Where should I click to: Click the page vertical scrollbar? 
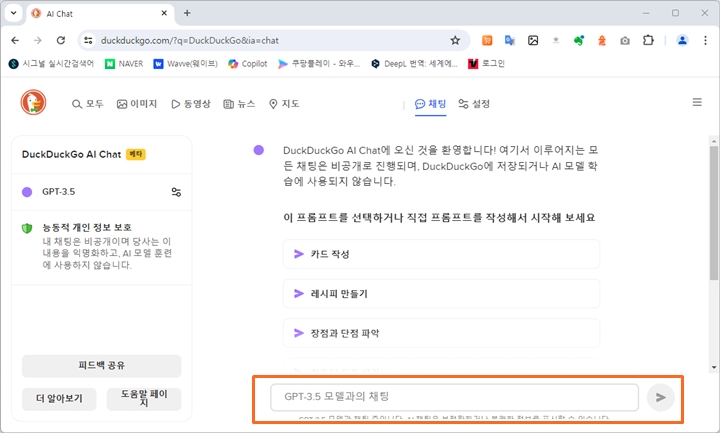pyautogui.click(x=714, y=213)
